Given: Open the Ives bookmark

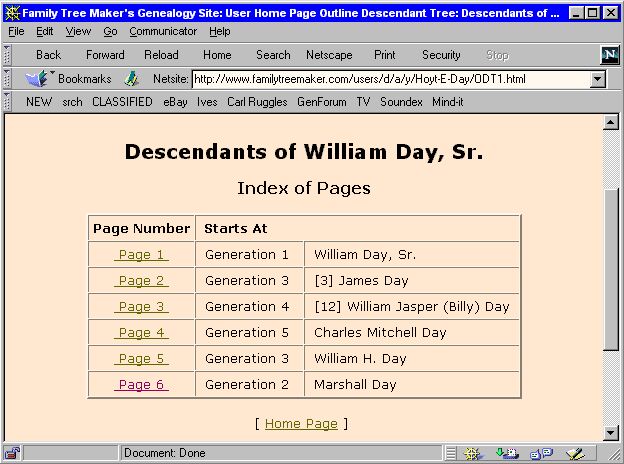Looking at the screenshot, I should [207, 102].
